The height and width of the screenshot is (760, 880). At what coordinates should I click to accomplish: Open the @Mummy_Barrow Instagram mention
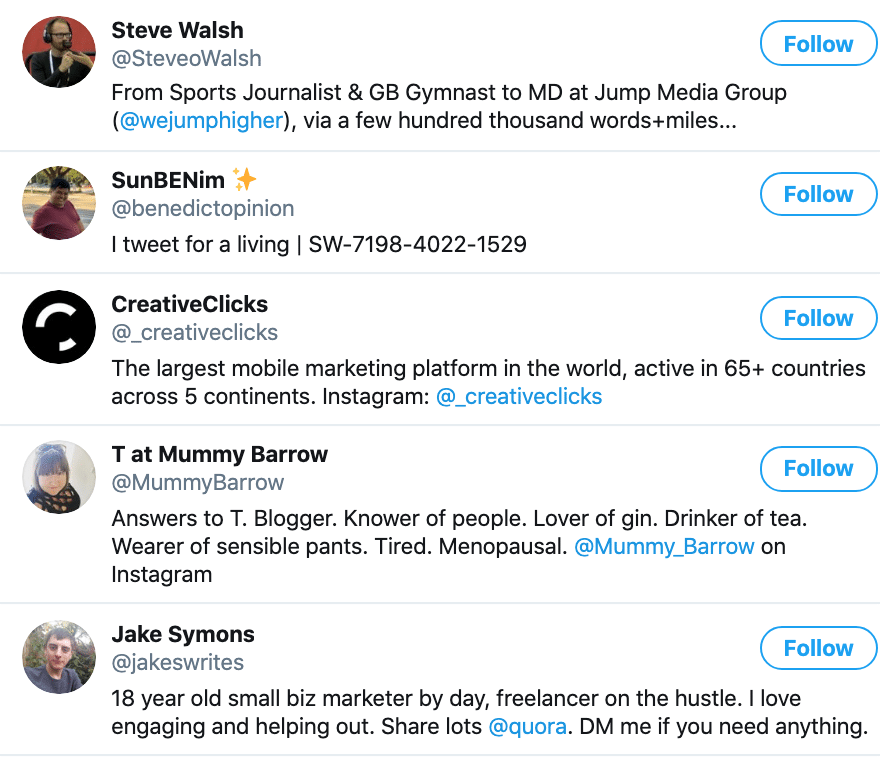[x=664, y=547]
